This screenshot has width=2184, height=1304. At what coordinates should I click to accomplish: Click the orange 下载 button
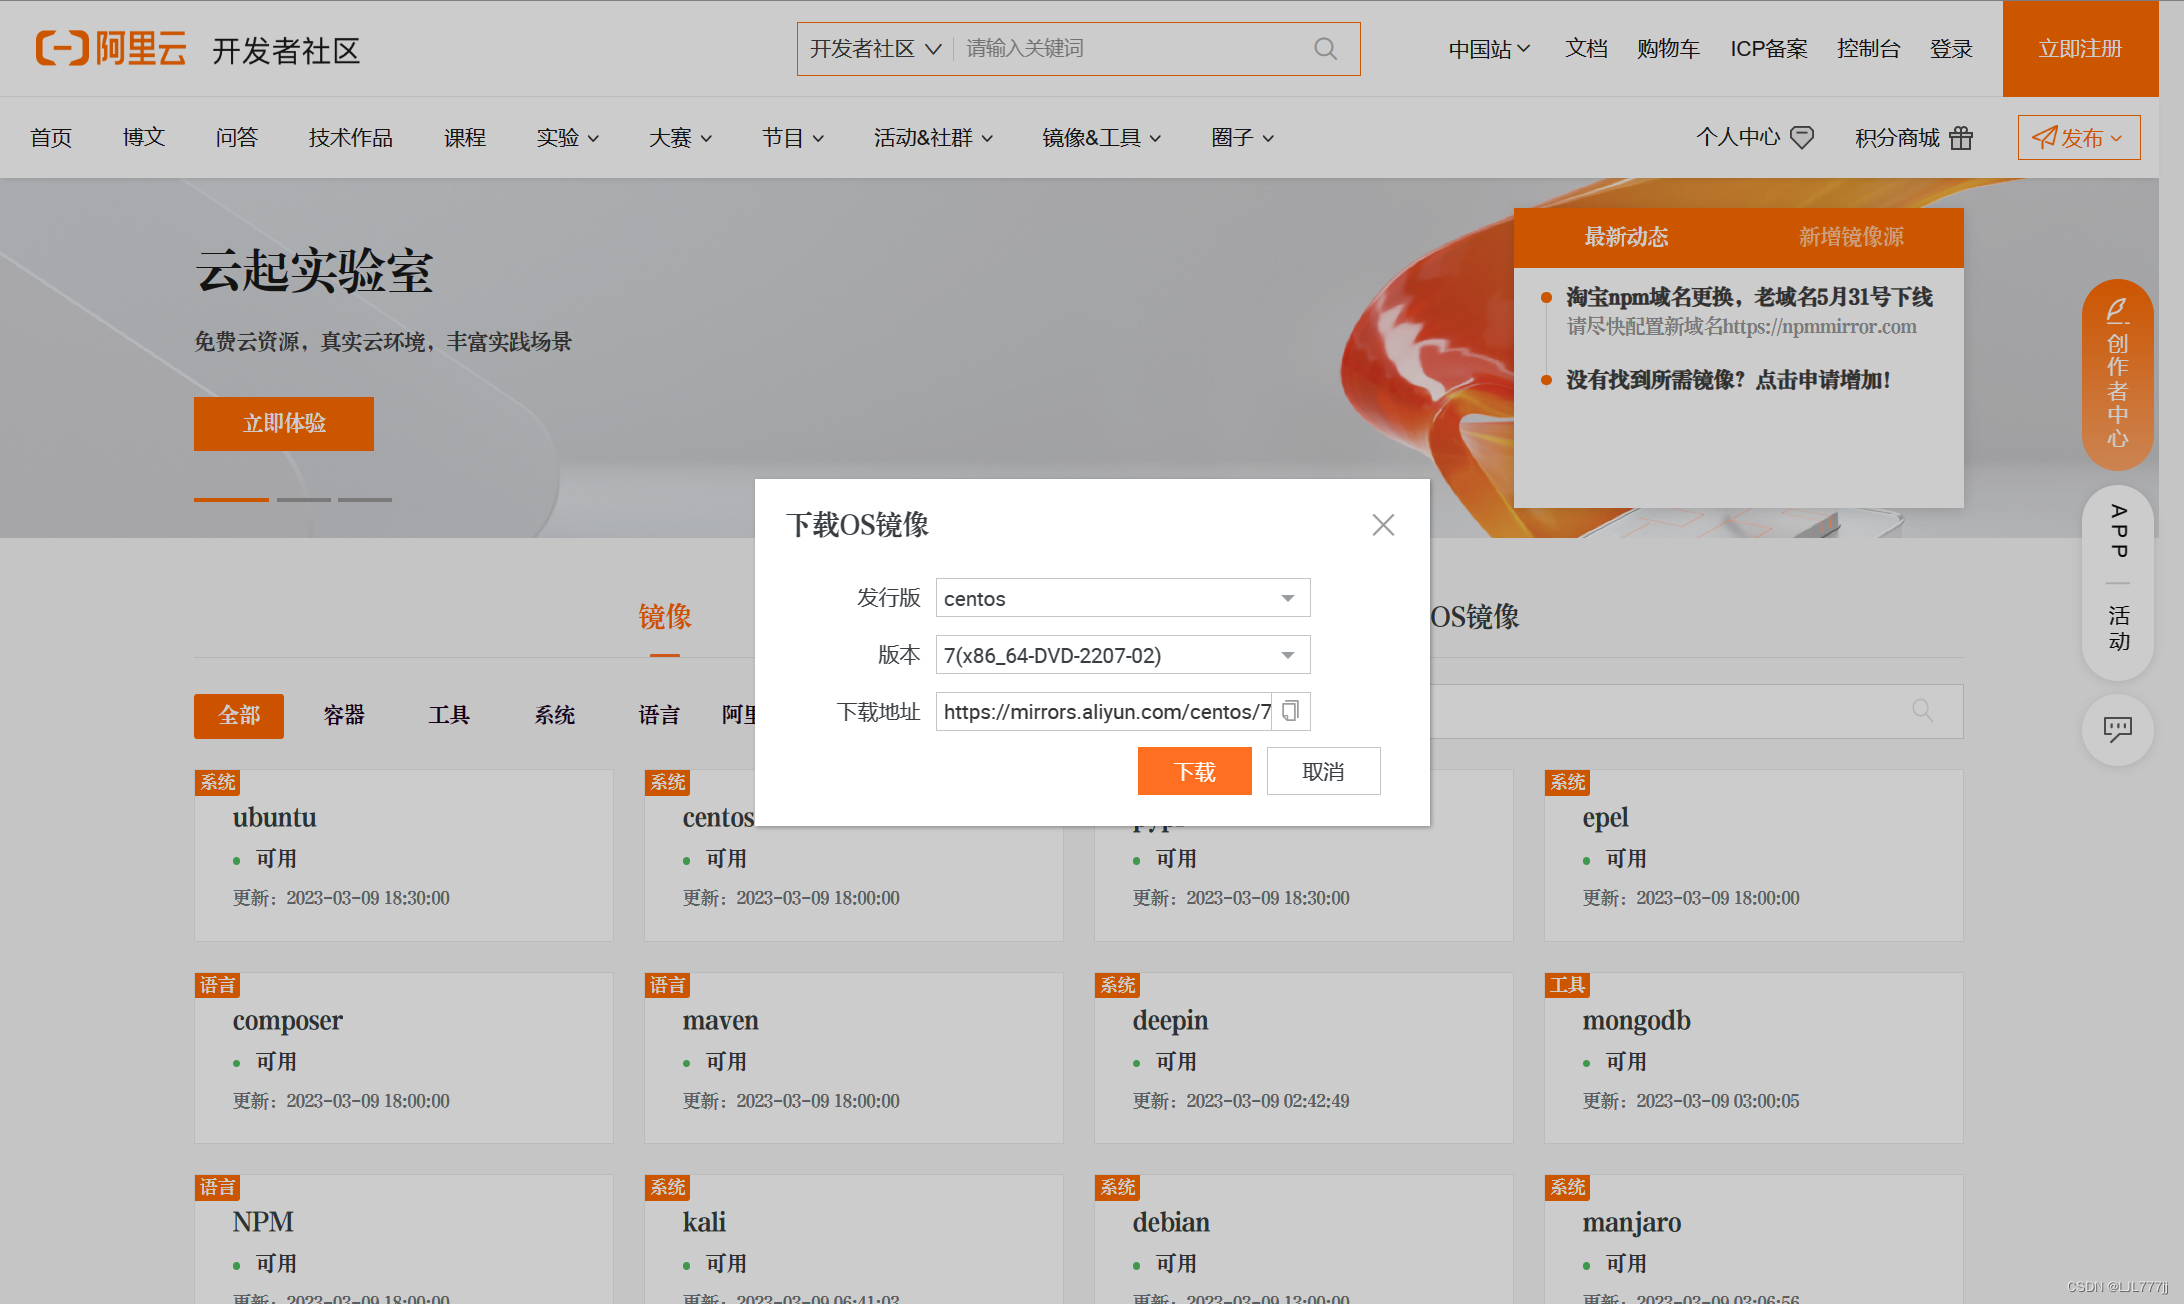tap(1194, 771)
